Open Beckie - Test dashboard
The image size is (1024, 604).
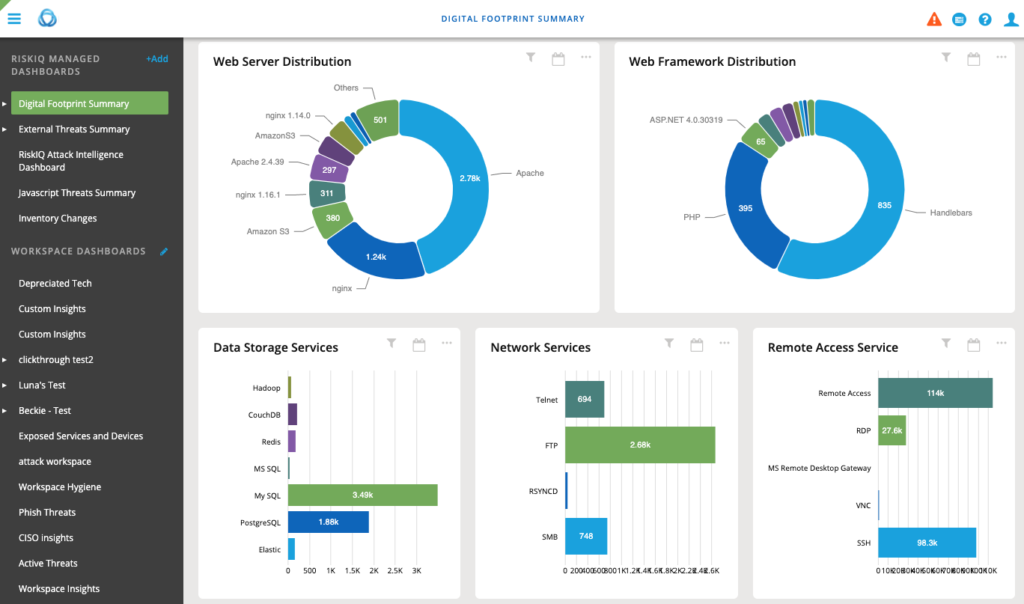(44, 411)
